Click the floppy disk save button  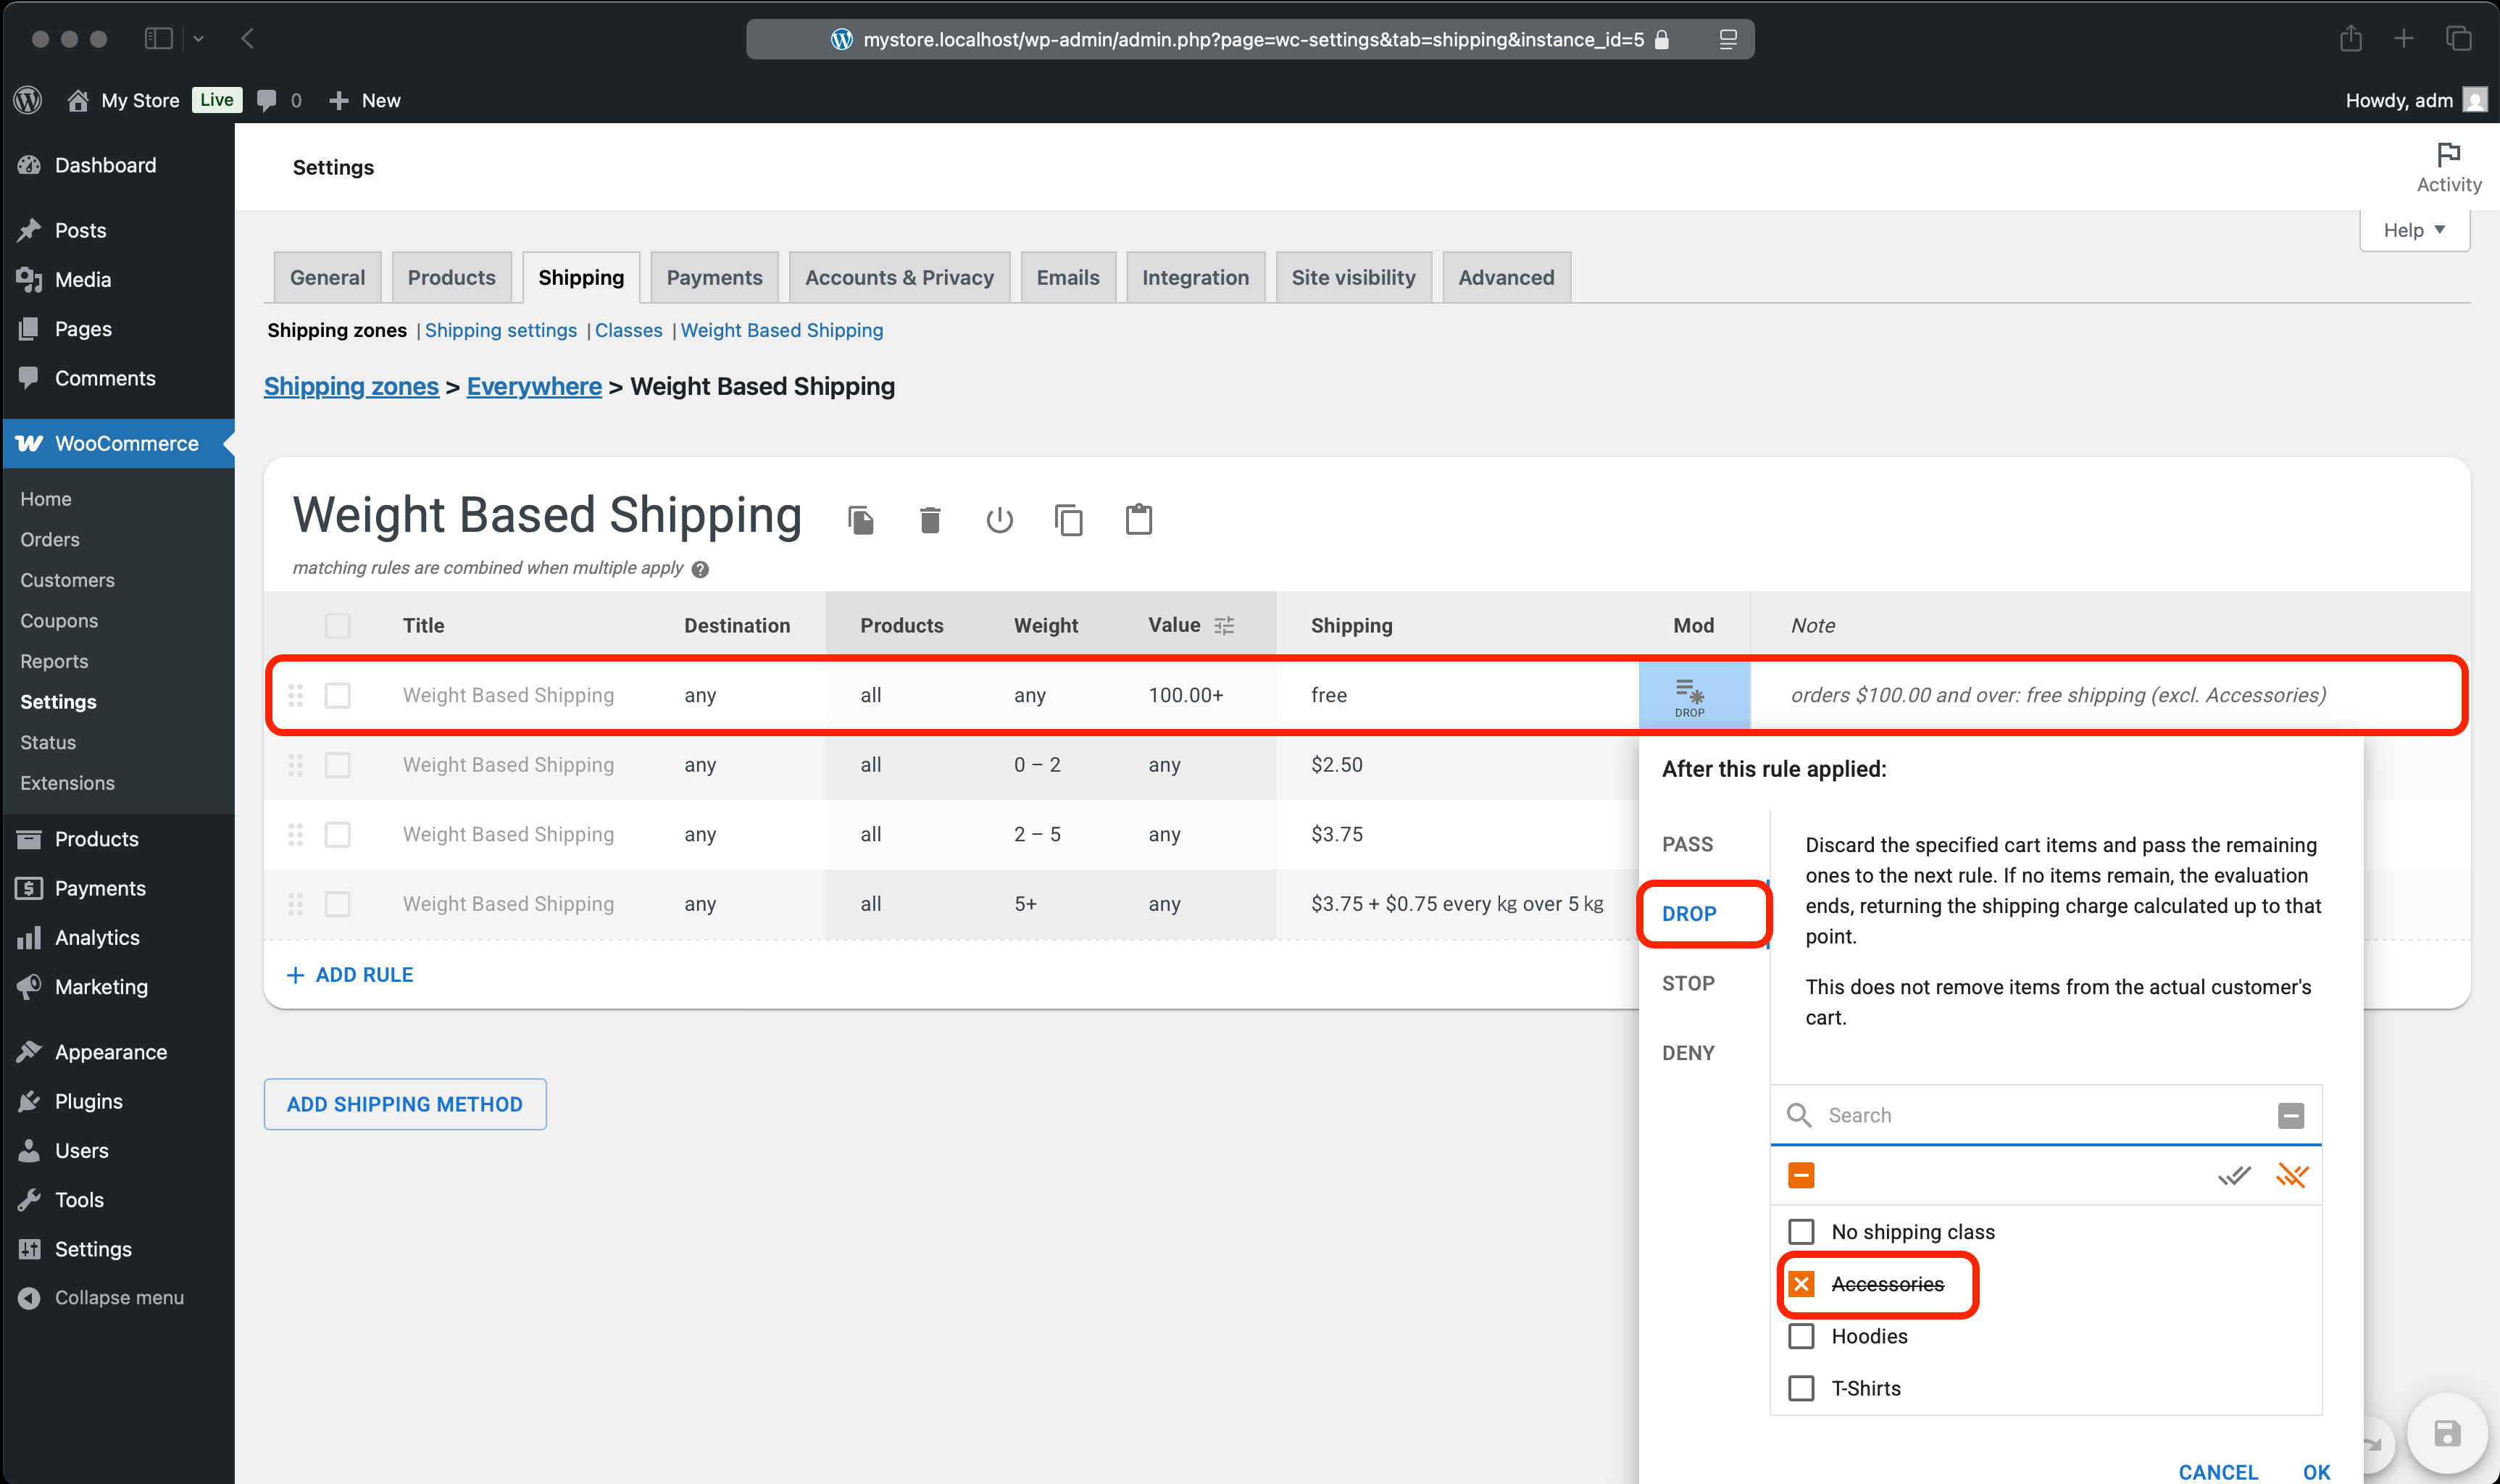(2446, 1433)
